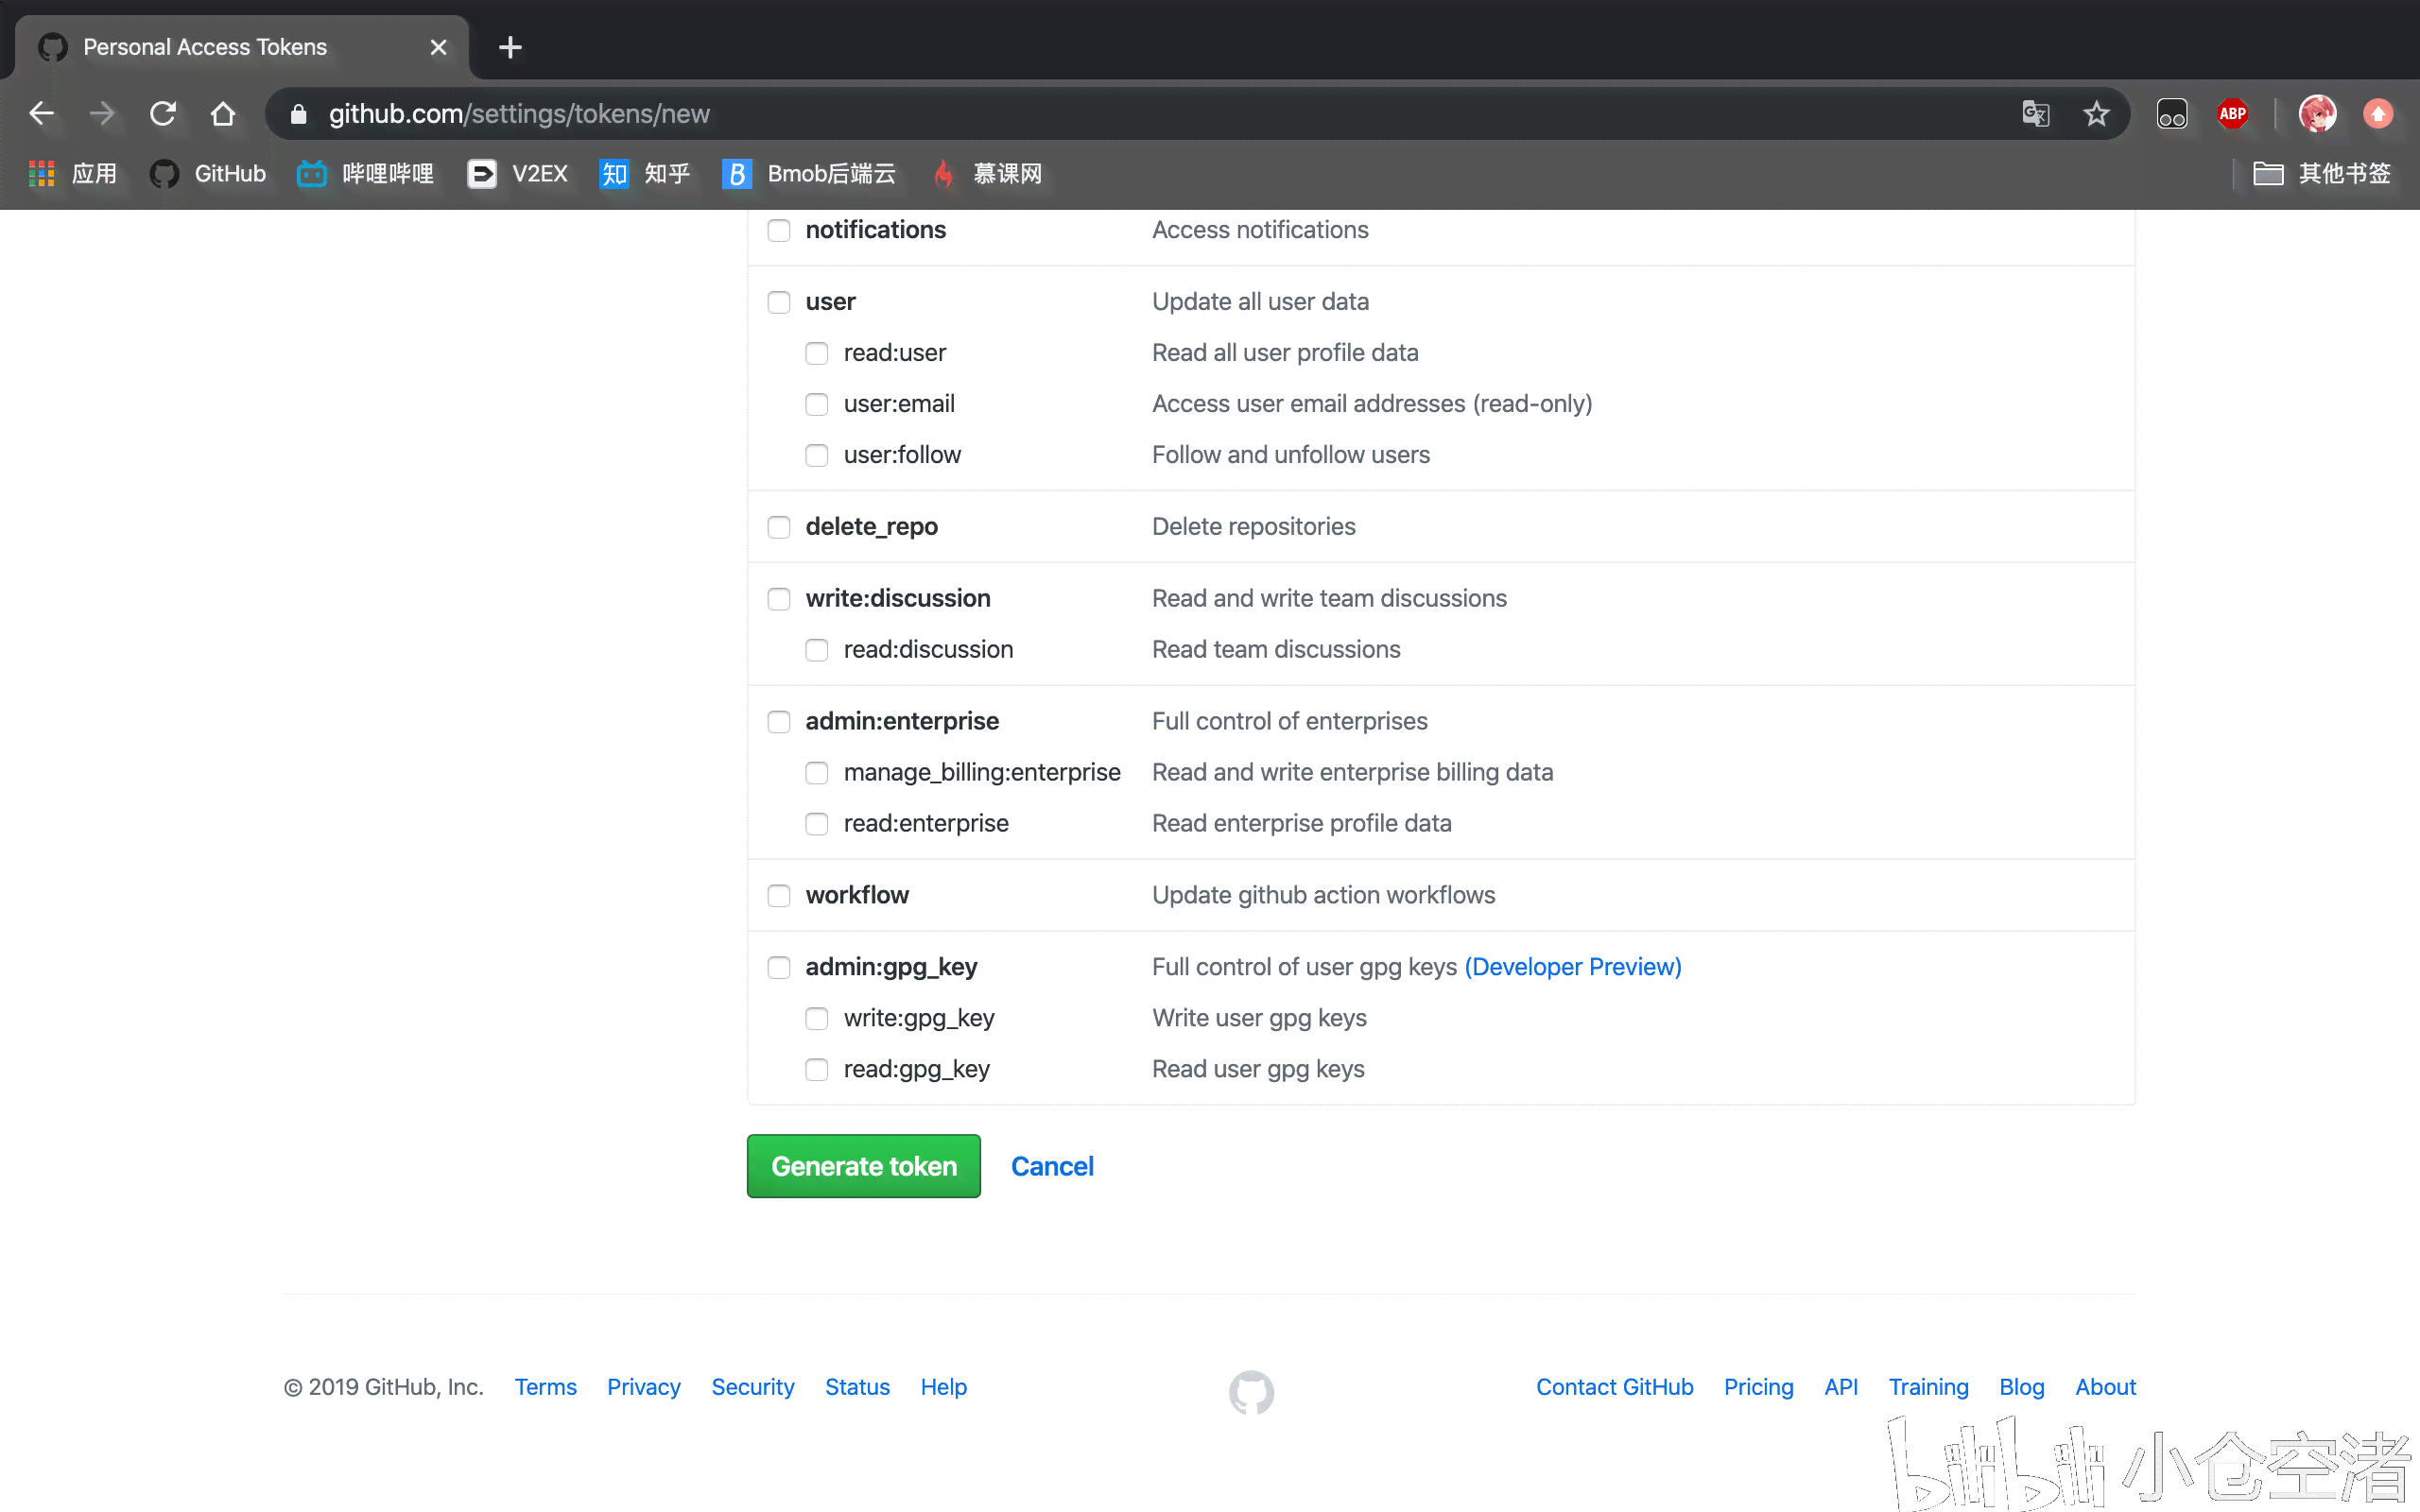This screenshot has width=2420, height=1512.
Task: Click the GitHub logo icon in bookmarks bar
Action: click(x=167, y=172)
